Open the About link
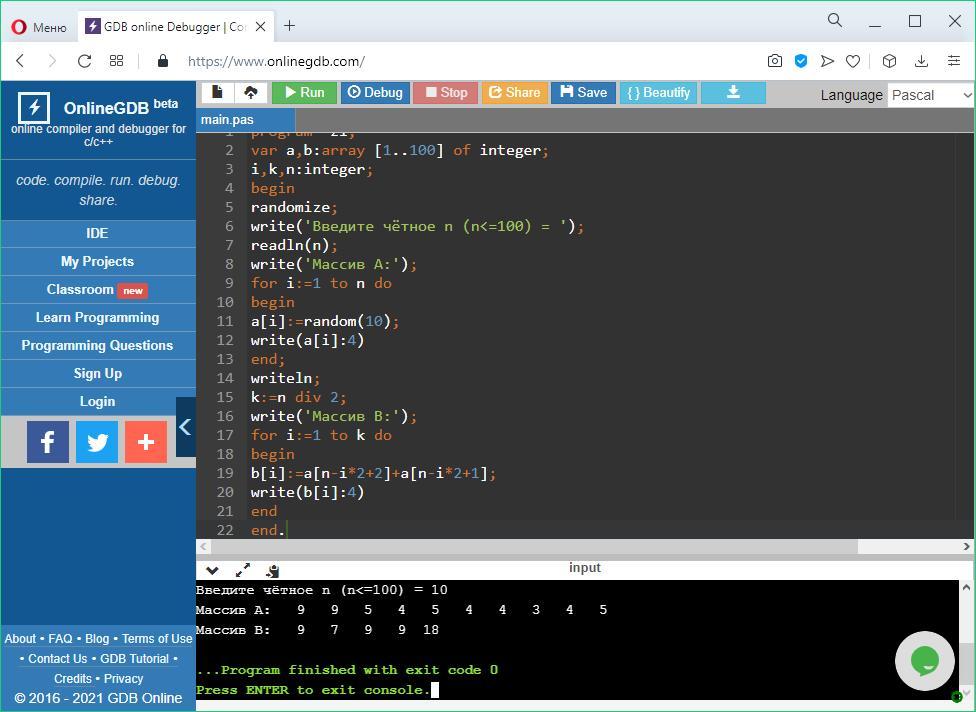 [20, 639]
